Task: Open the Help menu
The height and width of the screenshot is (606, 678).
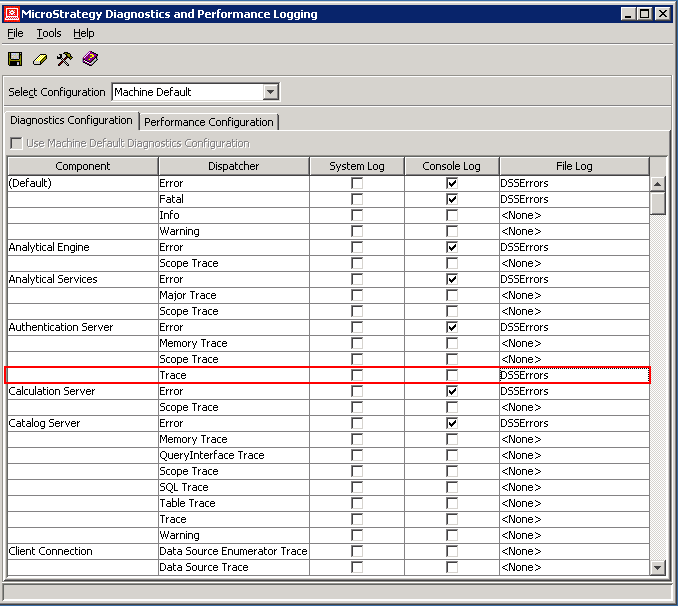Action: pos(84,33)
